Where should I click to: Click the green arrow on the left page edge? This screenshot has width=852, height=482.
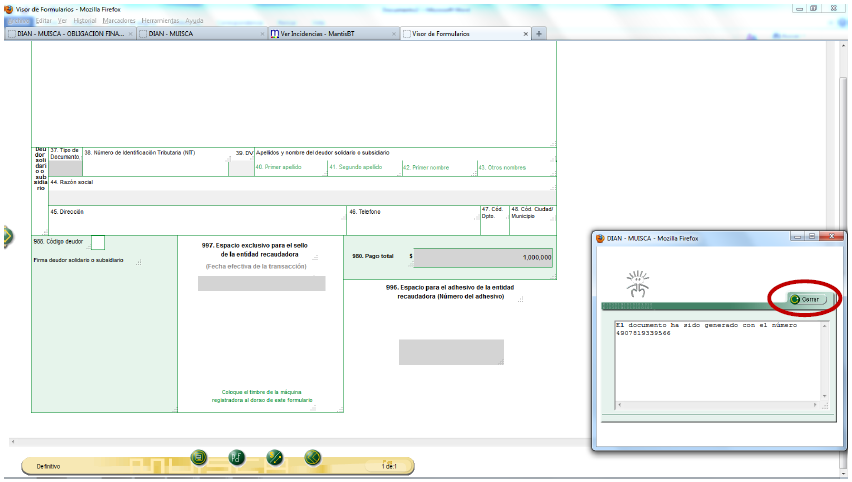(x=8, y=236)
